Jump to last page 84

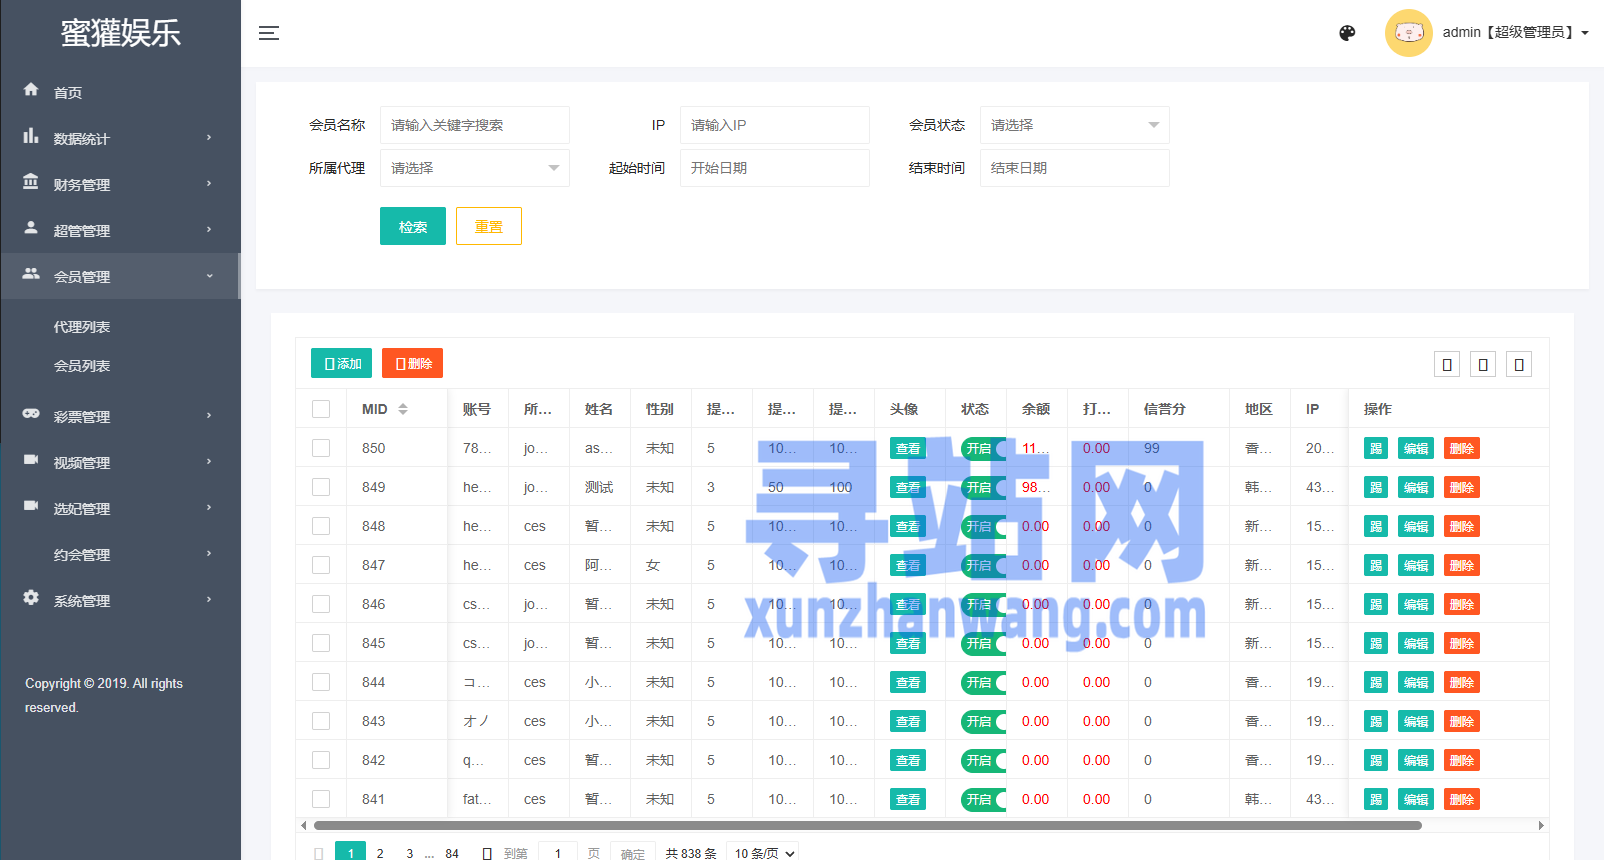click(x=452, y=853)
